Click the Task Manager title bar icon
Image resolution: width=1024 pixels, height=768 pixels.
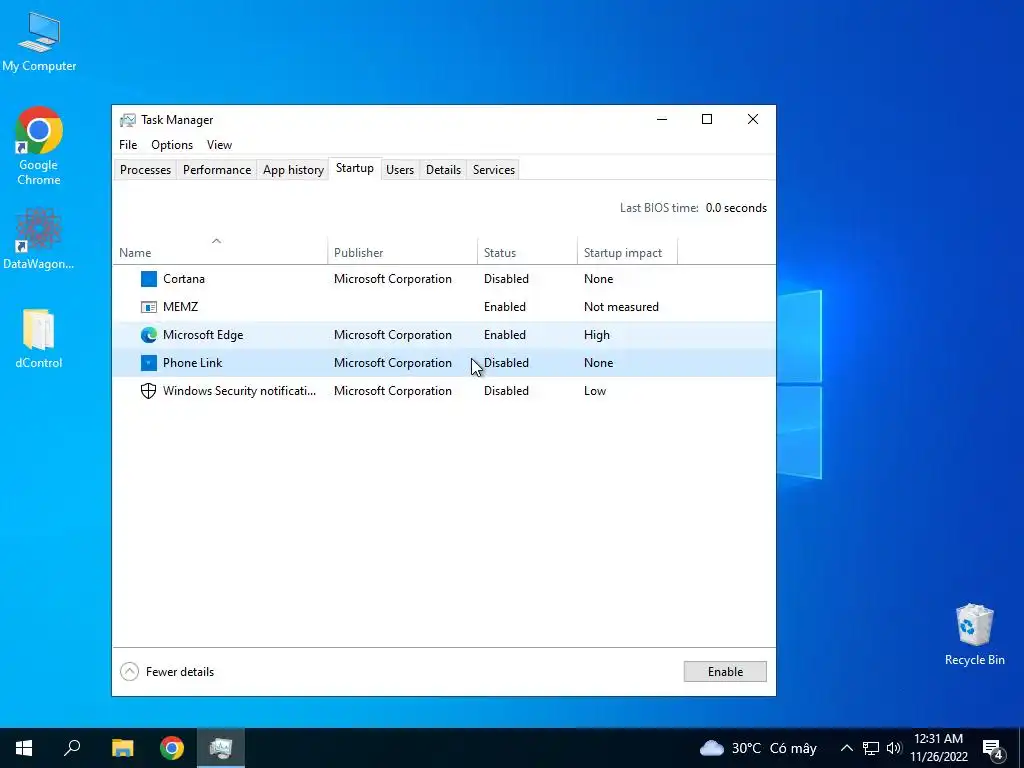coord(127,120)
